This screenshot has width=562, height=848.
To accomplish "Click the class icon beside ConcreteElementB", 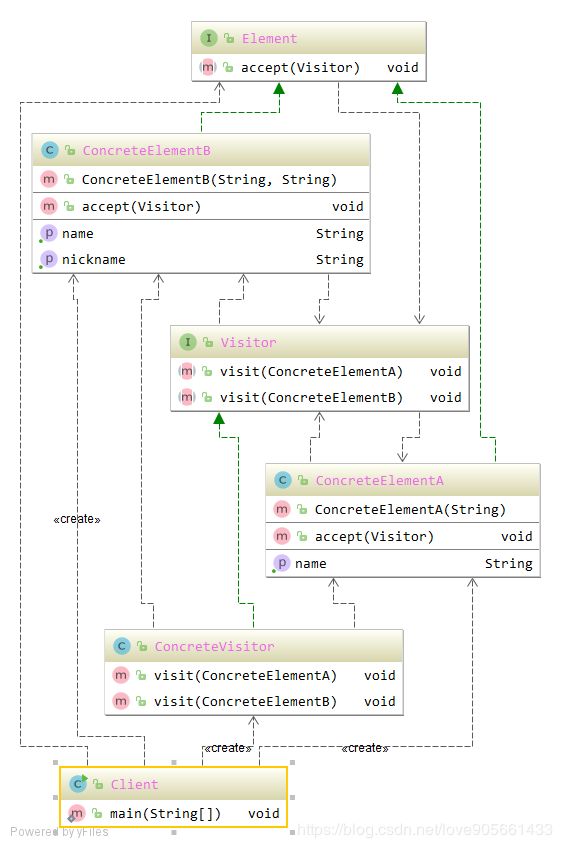I will [50, 150].
